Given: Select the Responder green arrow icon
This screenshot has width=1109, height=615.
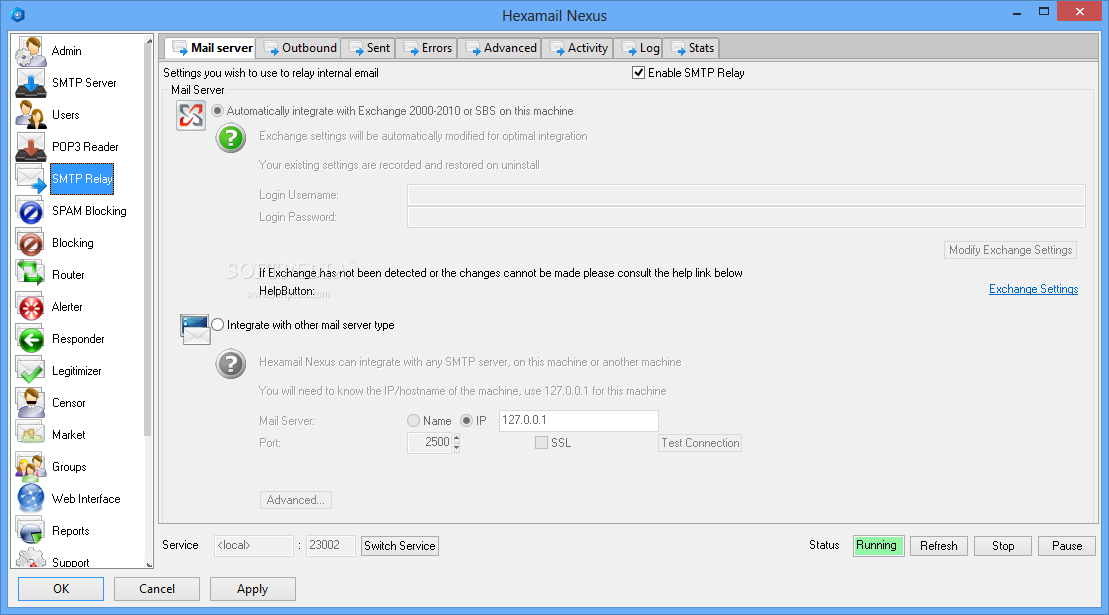Looking at the screenshot, I should [x=30, y=339].
